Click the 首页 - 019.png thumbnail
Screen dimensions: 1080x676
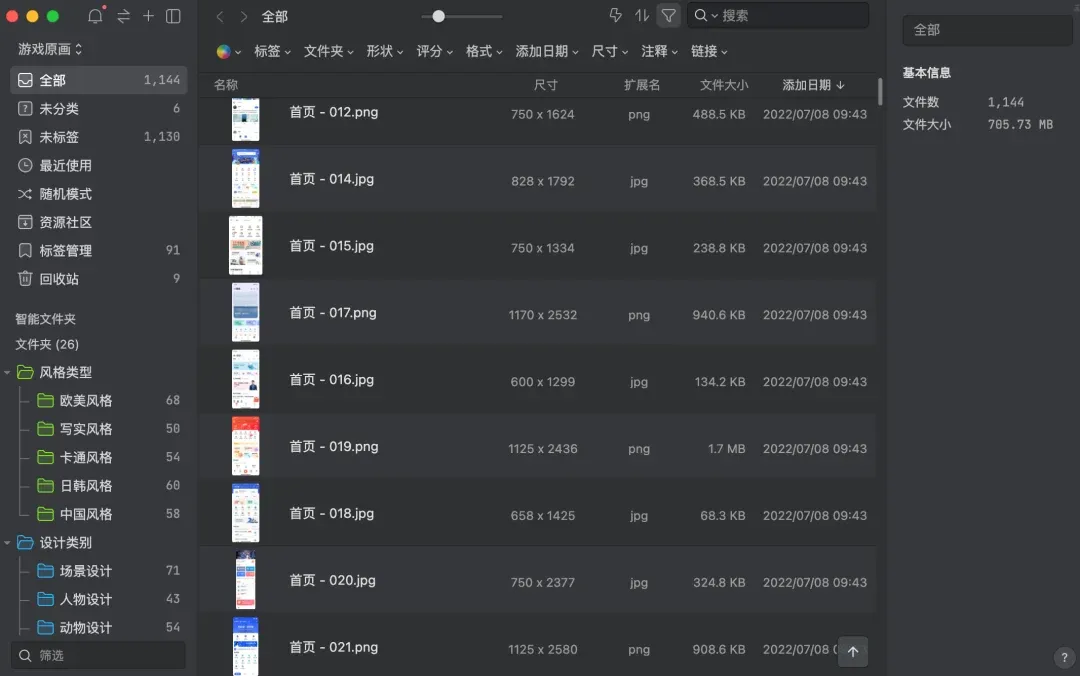coord(245,446)
